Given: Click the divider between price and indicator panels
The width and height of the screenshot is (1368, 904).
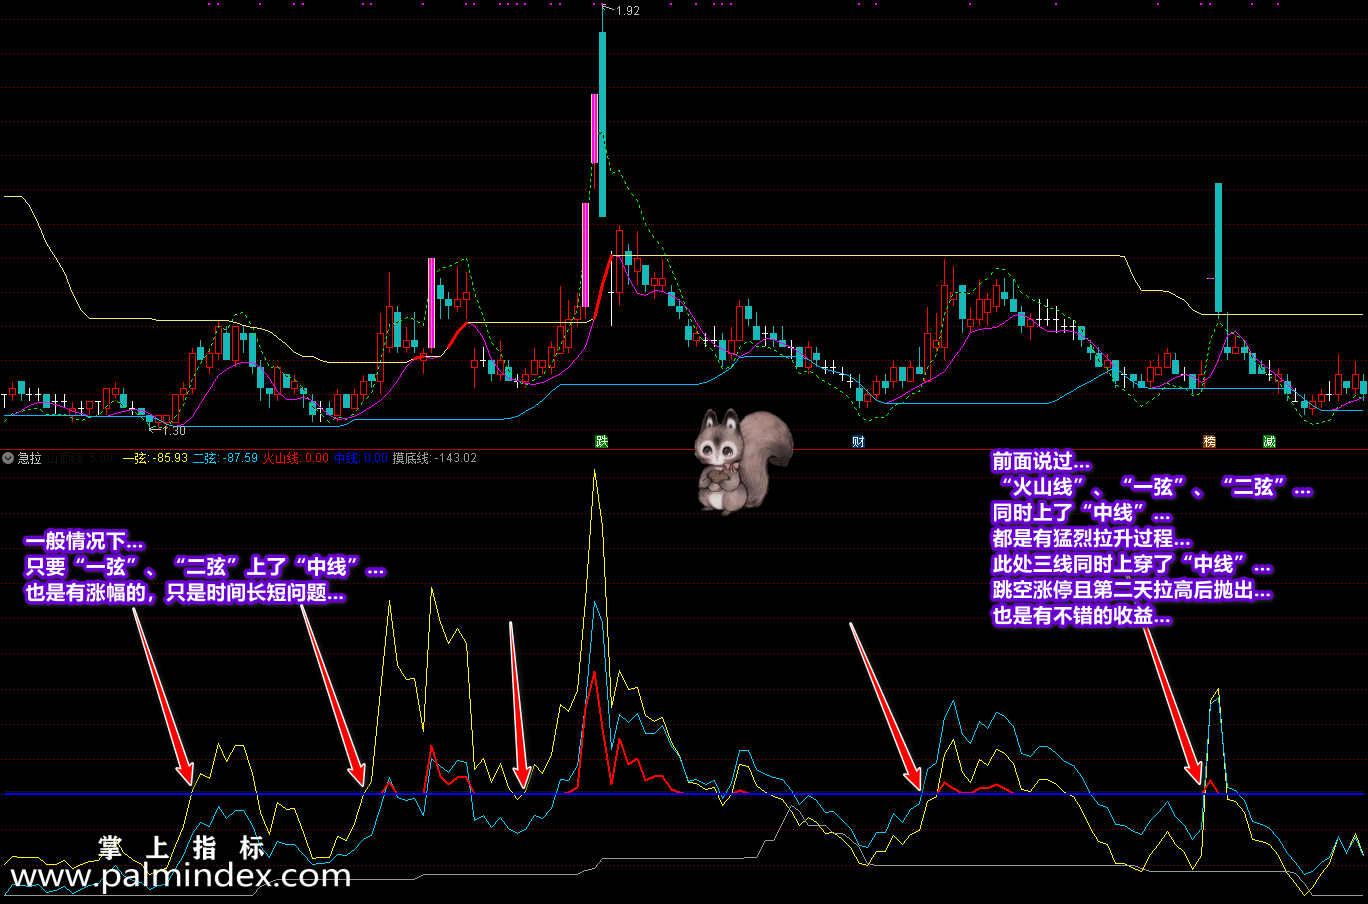Looking at the screenshot, I should click(684, 449).
